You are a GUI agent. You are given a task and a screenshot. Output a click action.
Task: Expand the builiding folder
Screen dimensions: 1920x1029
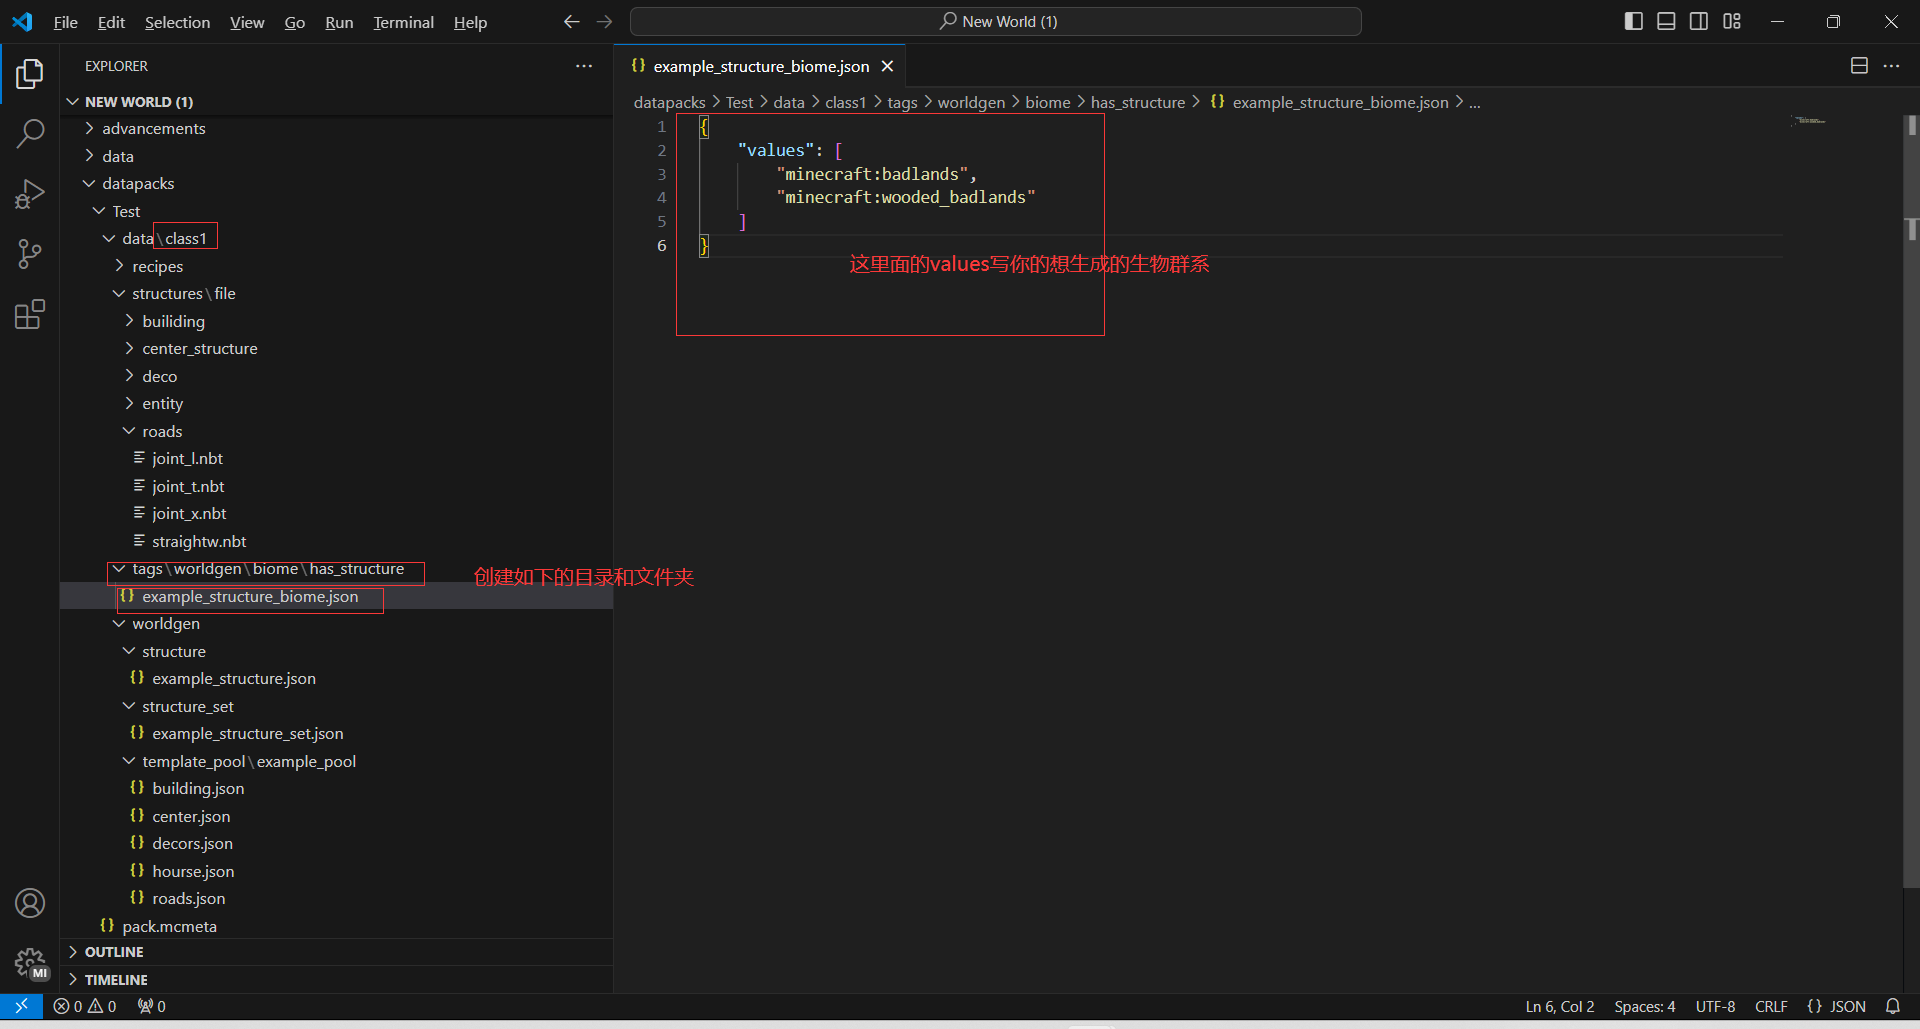pos(336,321)
